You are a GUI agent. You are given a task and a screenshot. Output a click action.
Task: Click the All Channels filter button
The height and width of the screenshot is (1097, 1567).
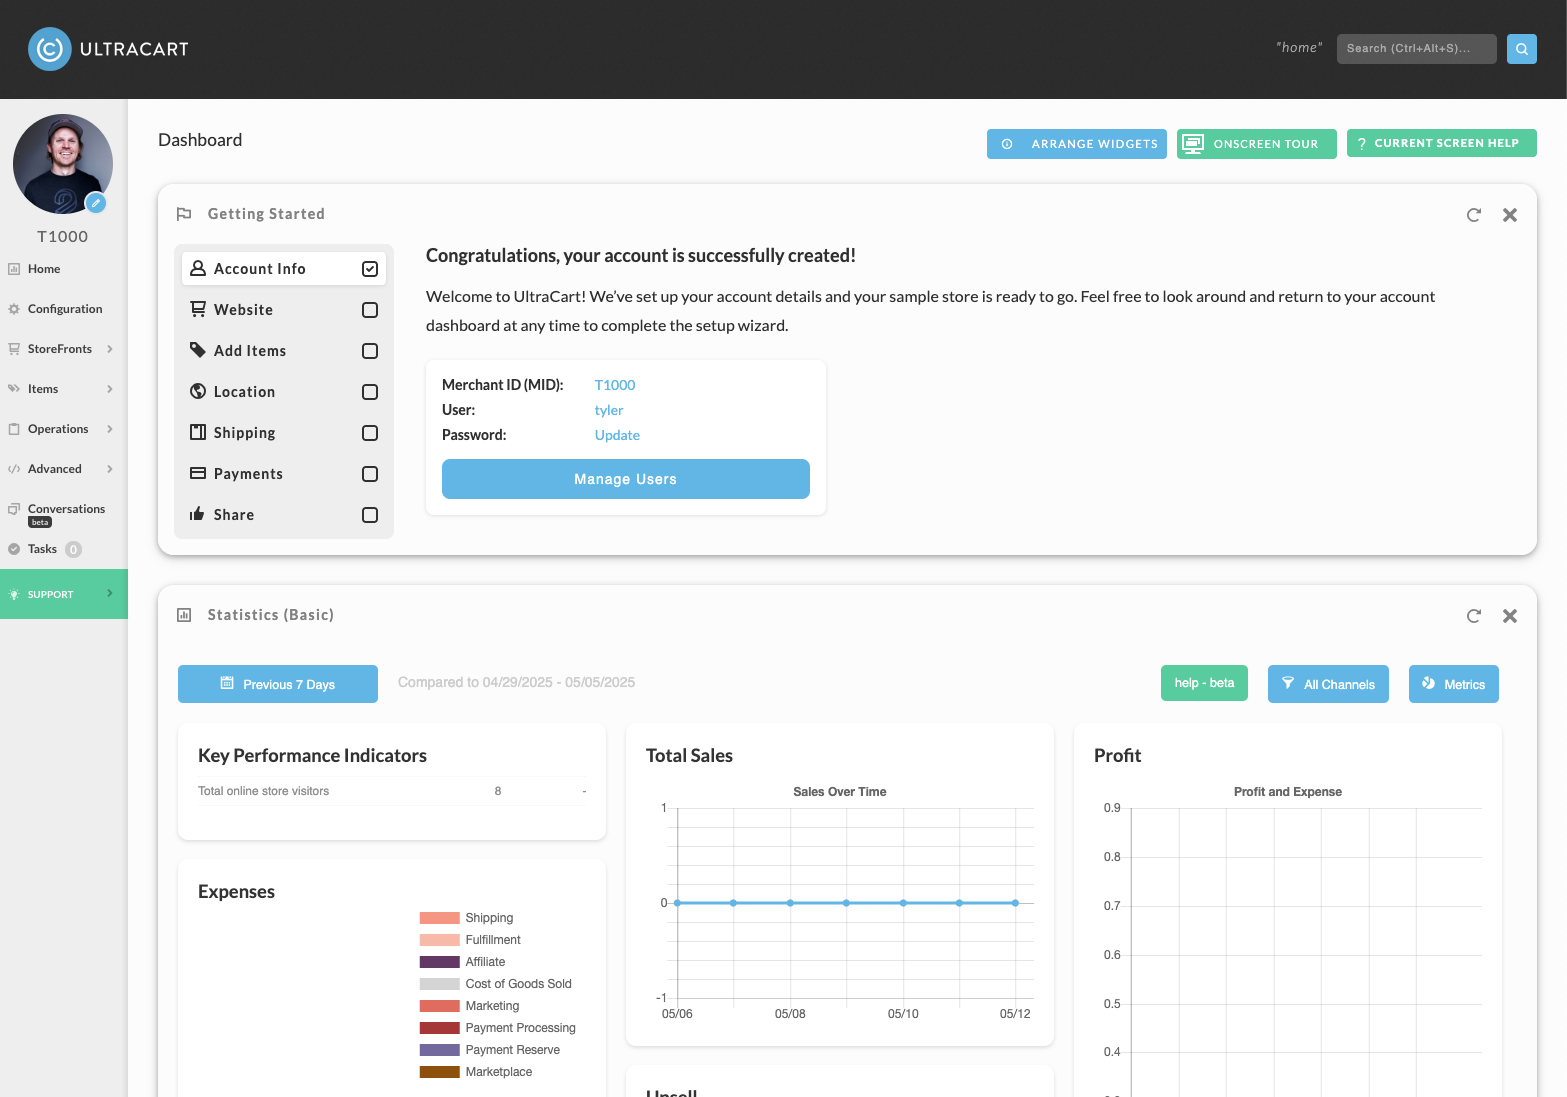click(1328, 684)
